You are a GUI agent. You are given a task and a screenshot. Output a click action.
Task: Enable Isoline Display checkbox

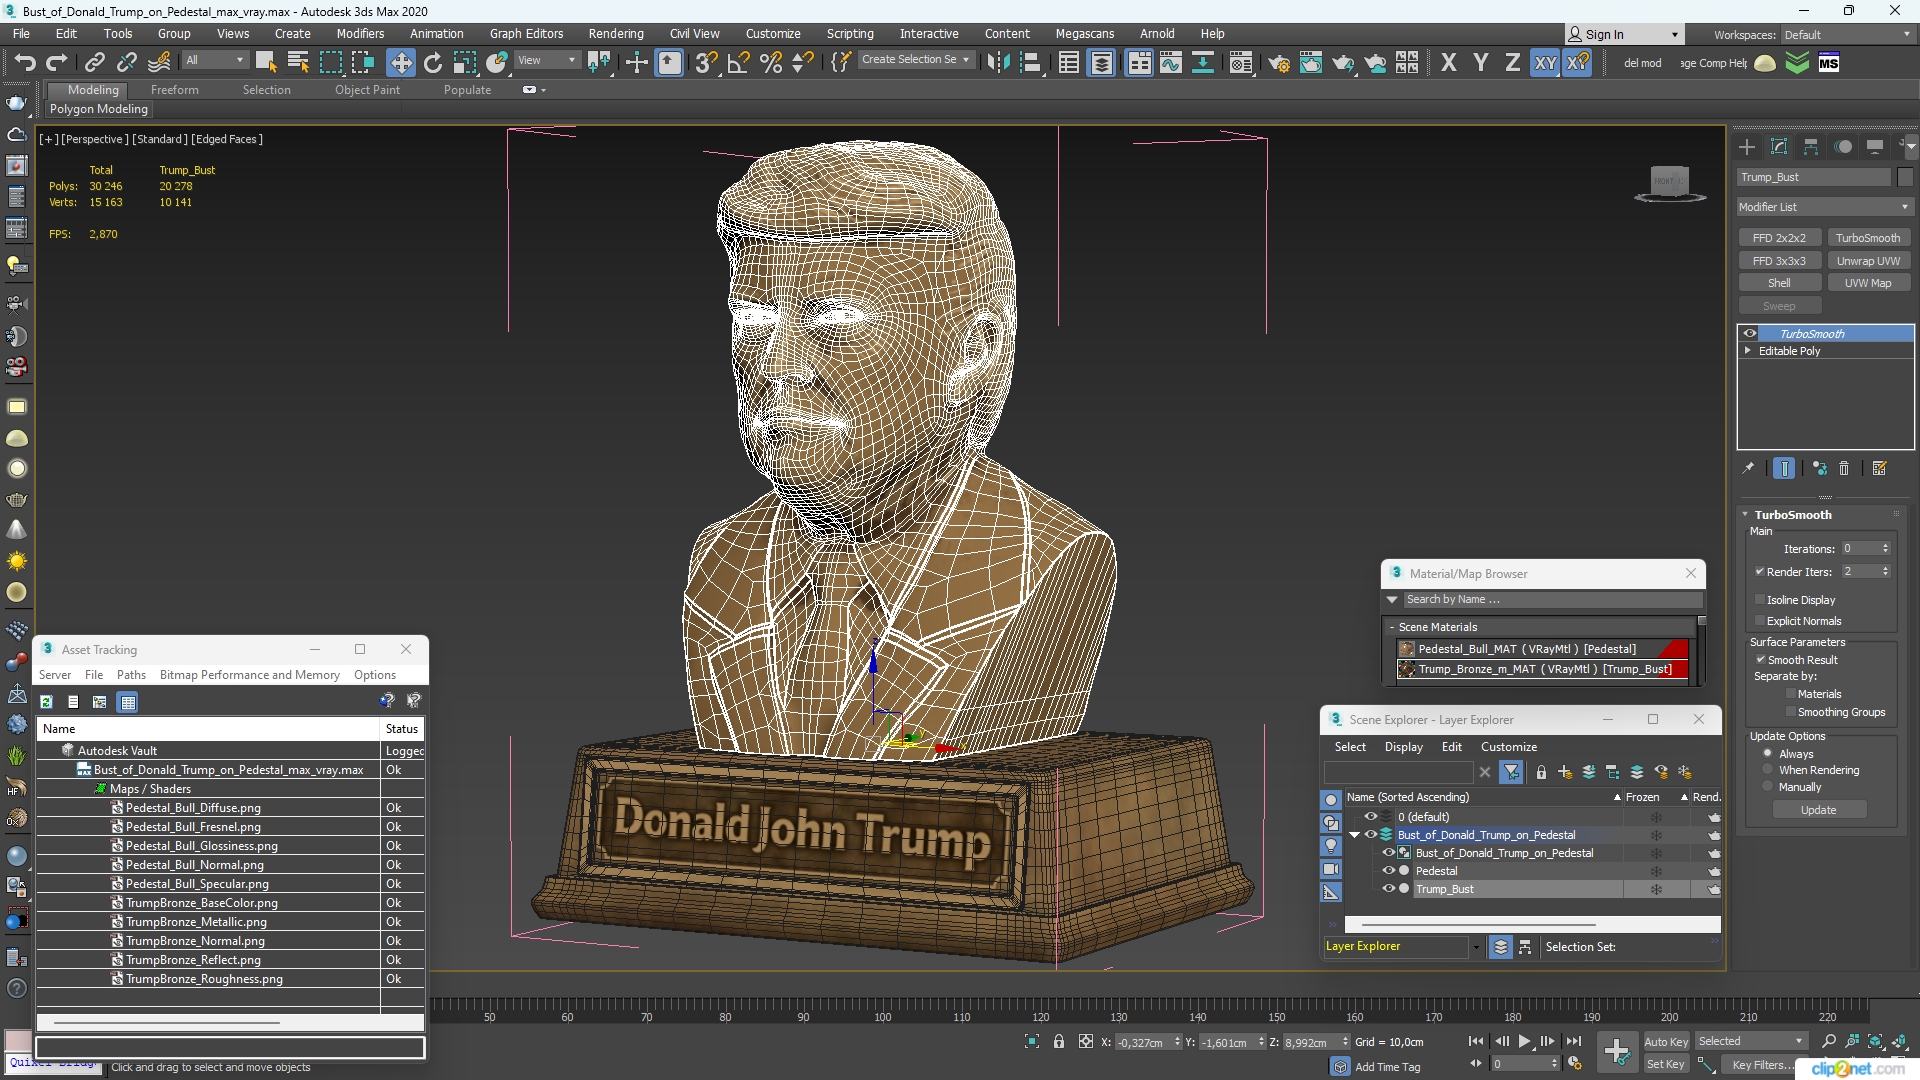tap(1760, 600)
